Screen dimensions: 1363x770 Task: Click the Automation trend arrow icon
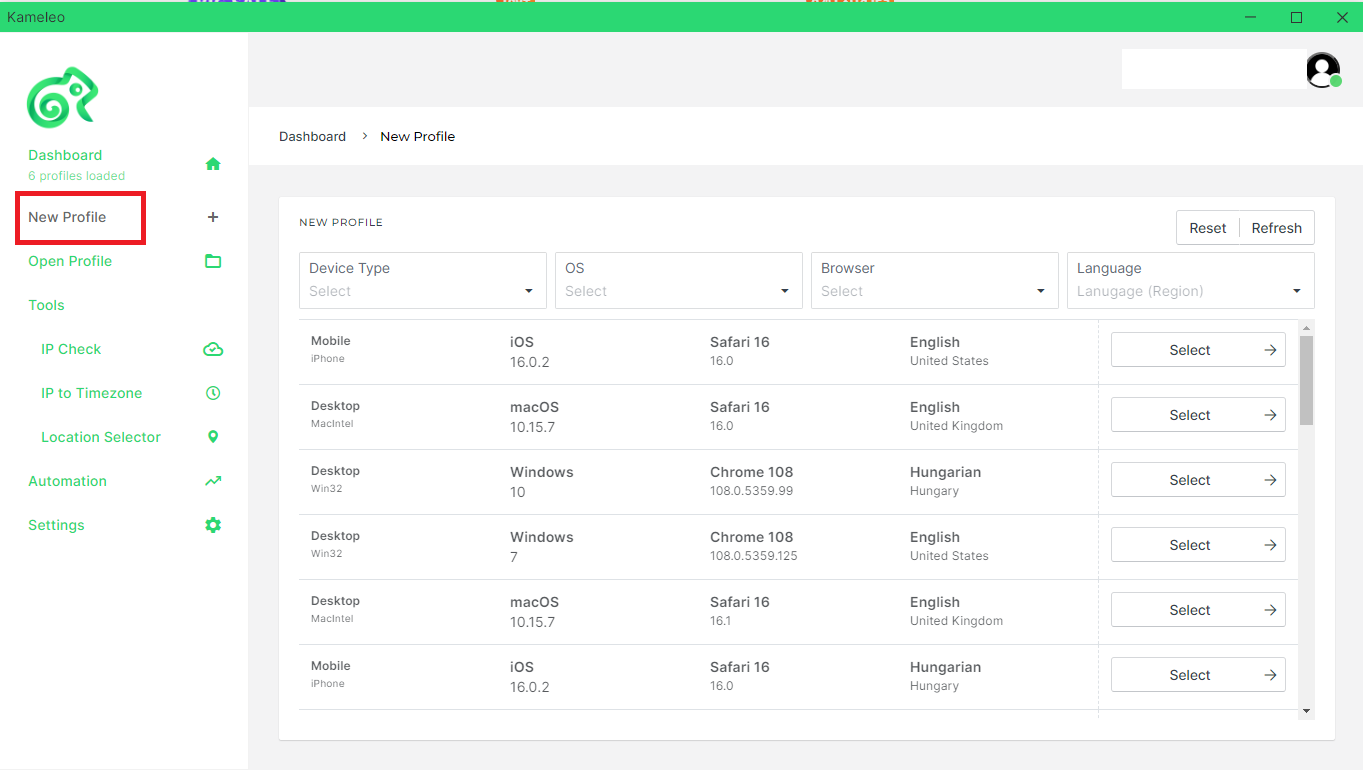213,481
